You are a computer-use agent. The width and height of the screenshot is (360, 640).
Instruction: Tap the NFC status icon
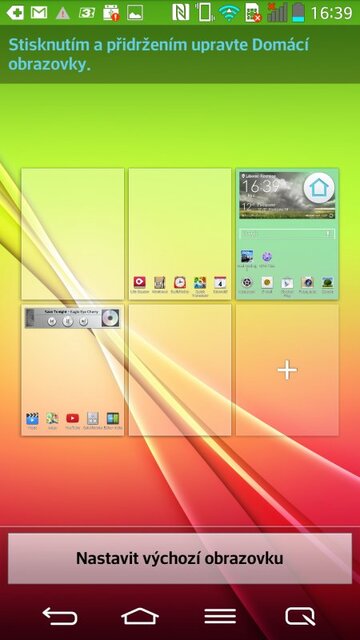(180, 12)
